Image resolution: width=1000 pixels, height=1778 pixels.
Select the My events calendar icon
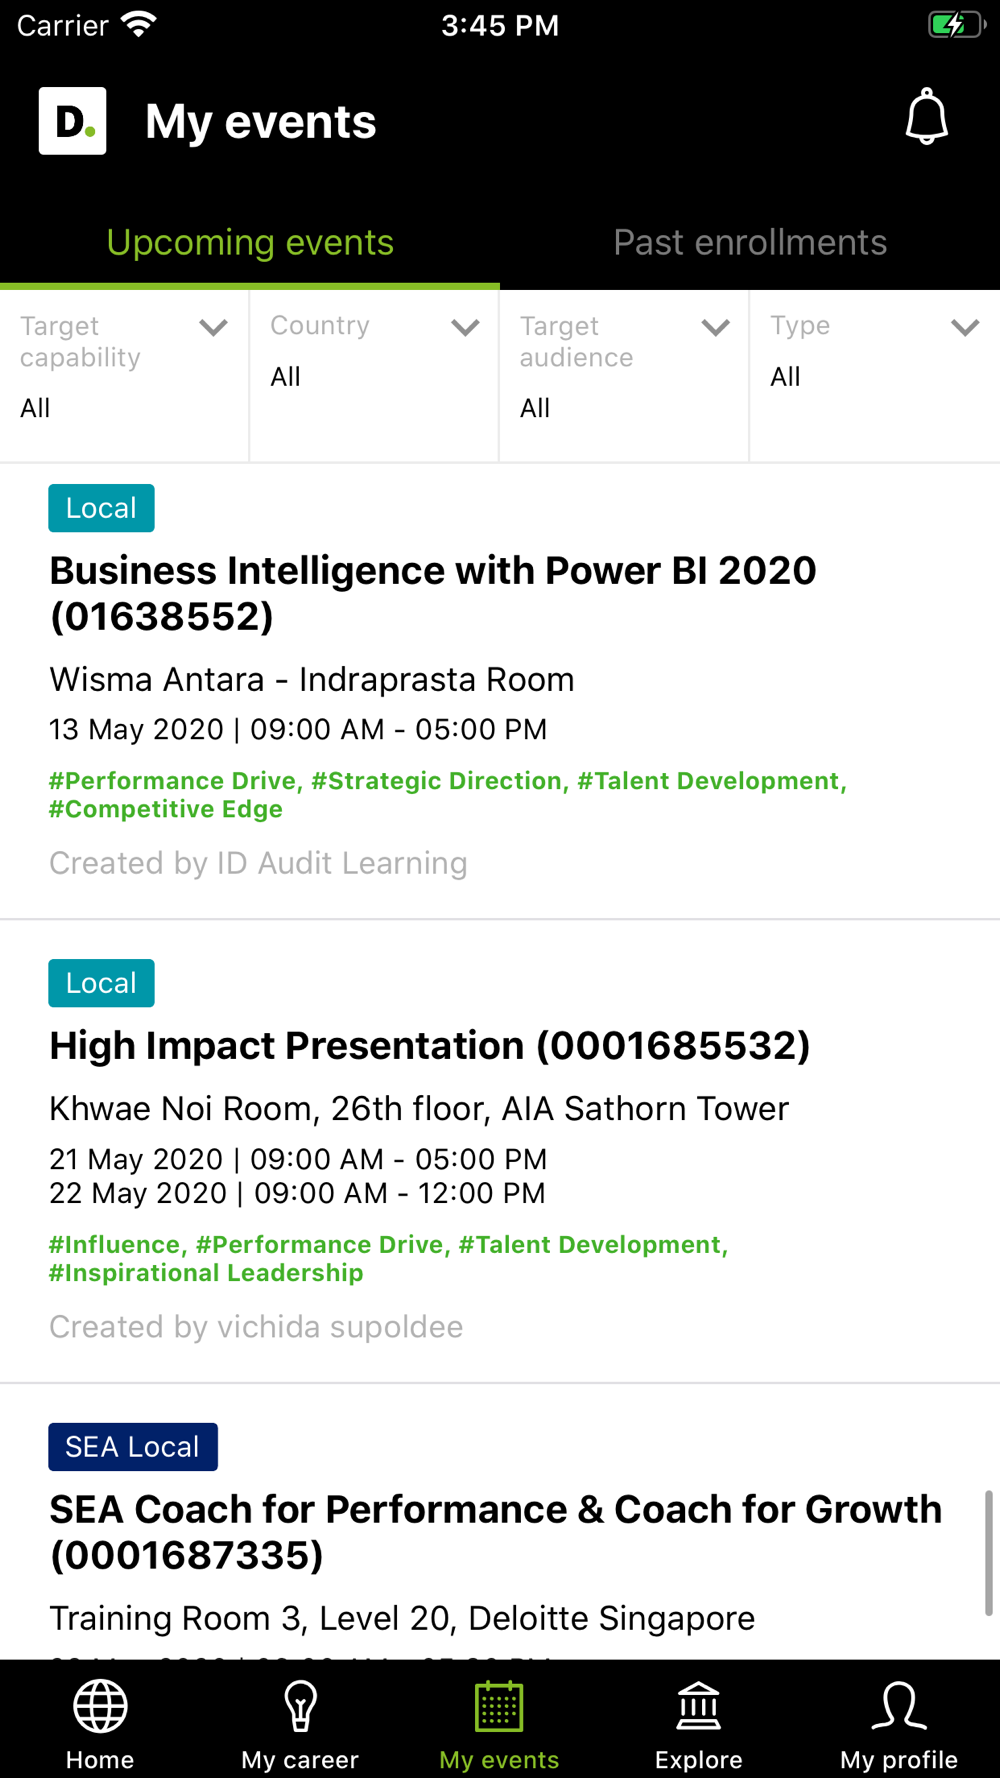[x=499, y=1706]
